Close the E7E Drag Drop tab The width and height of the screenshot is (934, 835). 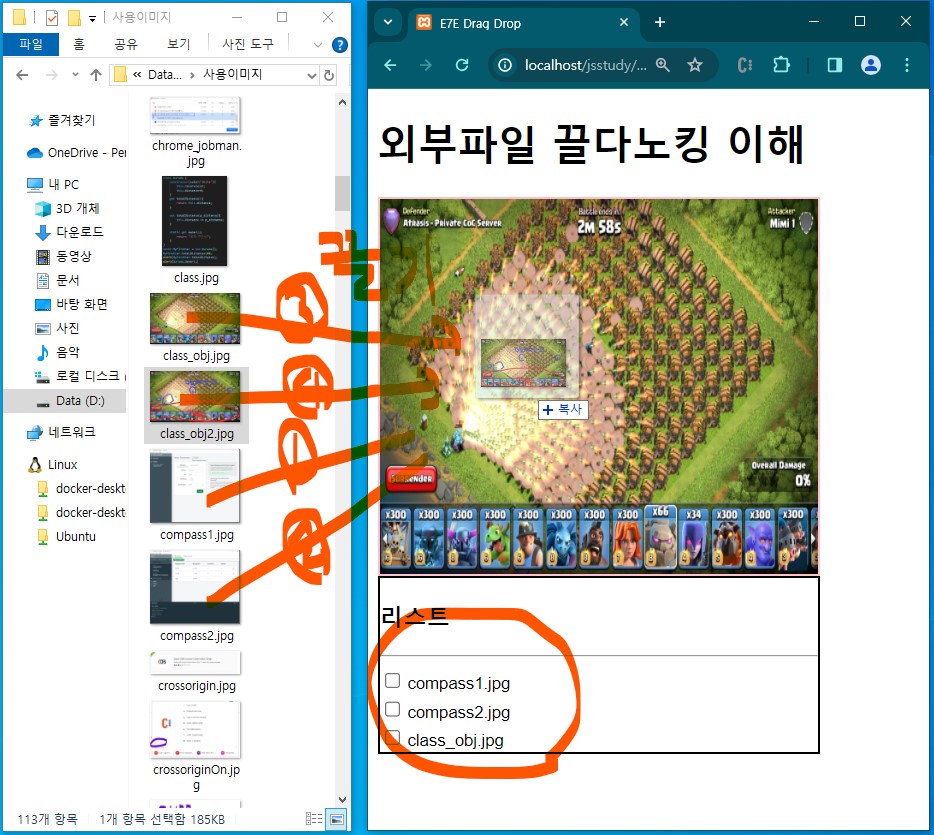coord(624,23)
